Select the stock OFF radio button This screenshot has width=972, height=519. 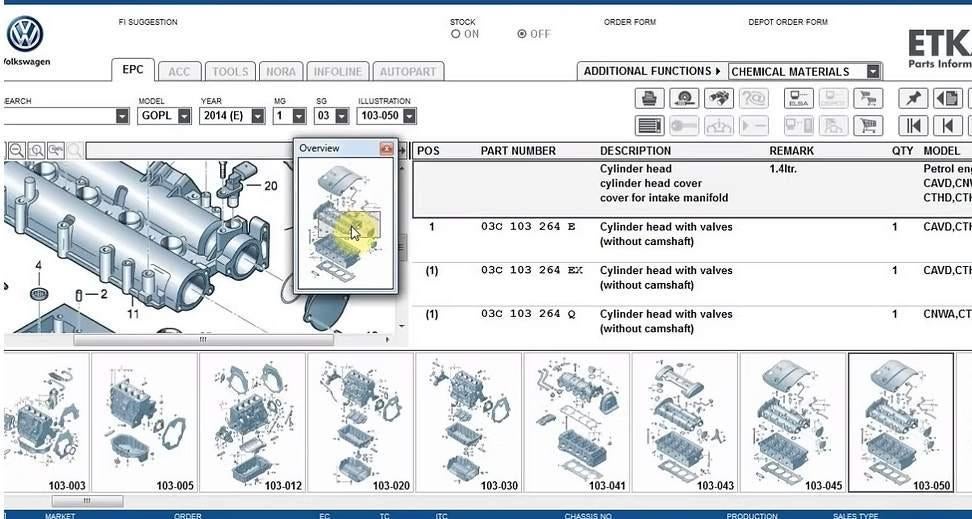point(522,34)
